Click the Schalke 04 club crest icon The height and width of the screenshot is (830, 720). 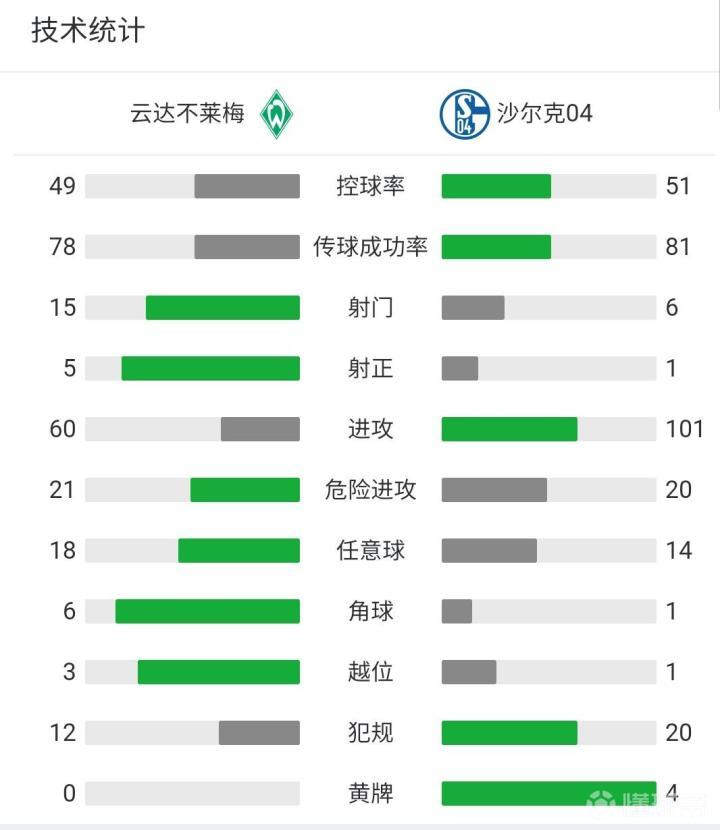click(x=464, y=113)
